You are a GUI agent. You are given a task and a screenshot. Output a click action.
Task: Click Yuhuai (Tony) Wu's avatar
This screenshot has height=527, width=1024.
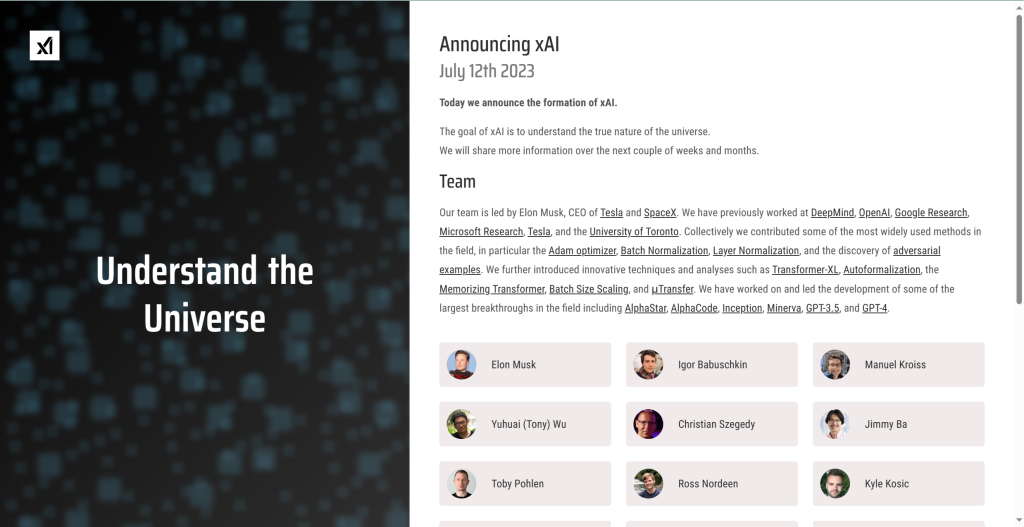click(462, 424)
